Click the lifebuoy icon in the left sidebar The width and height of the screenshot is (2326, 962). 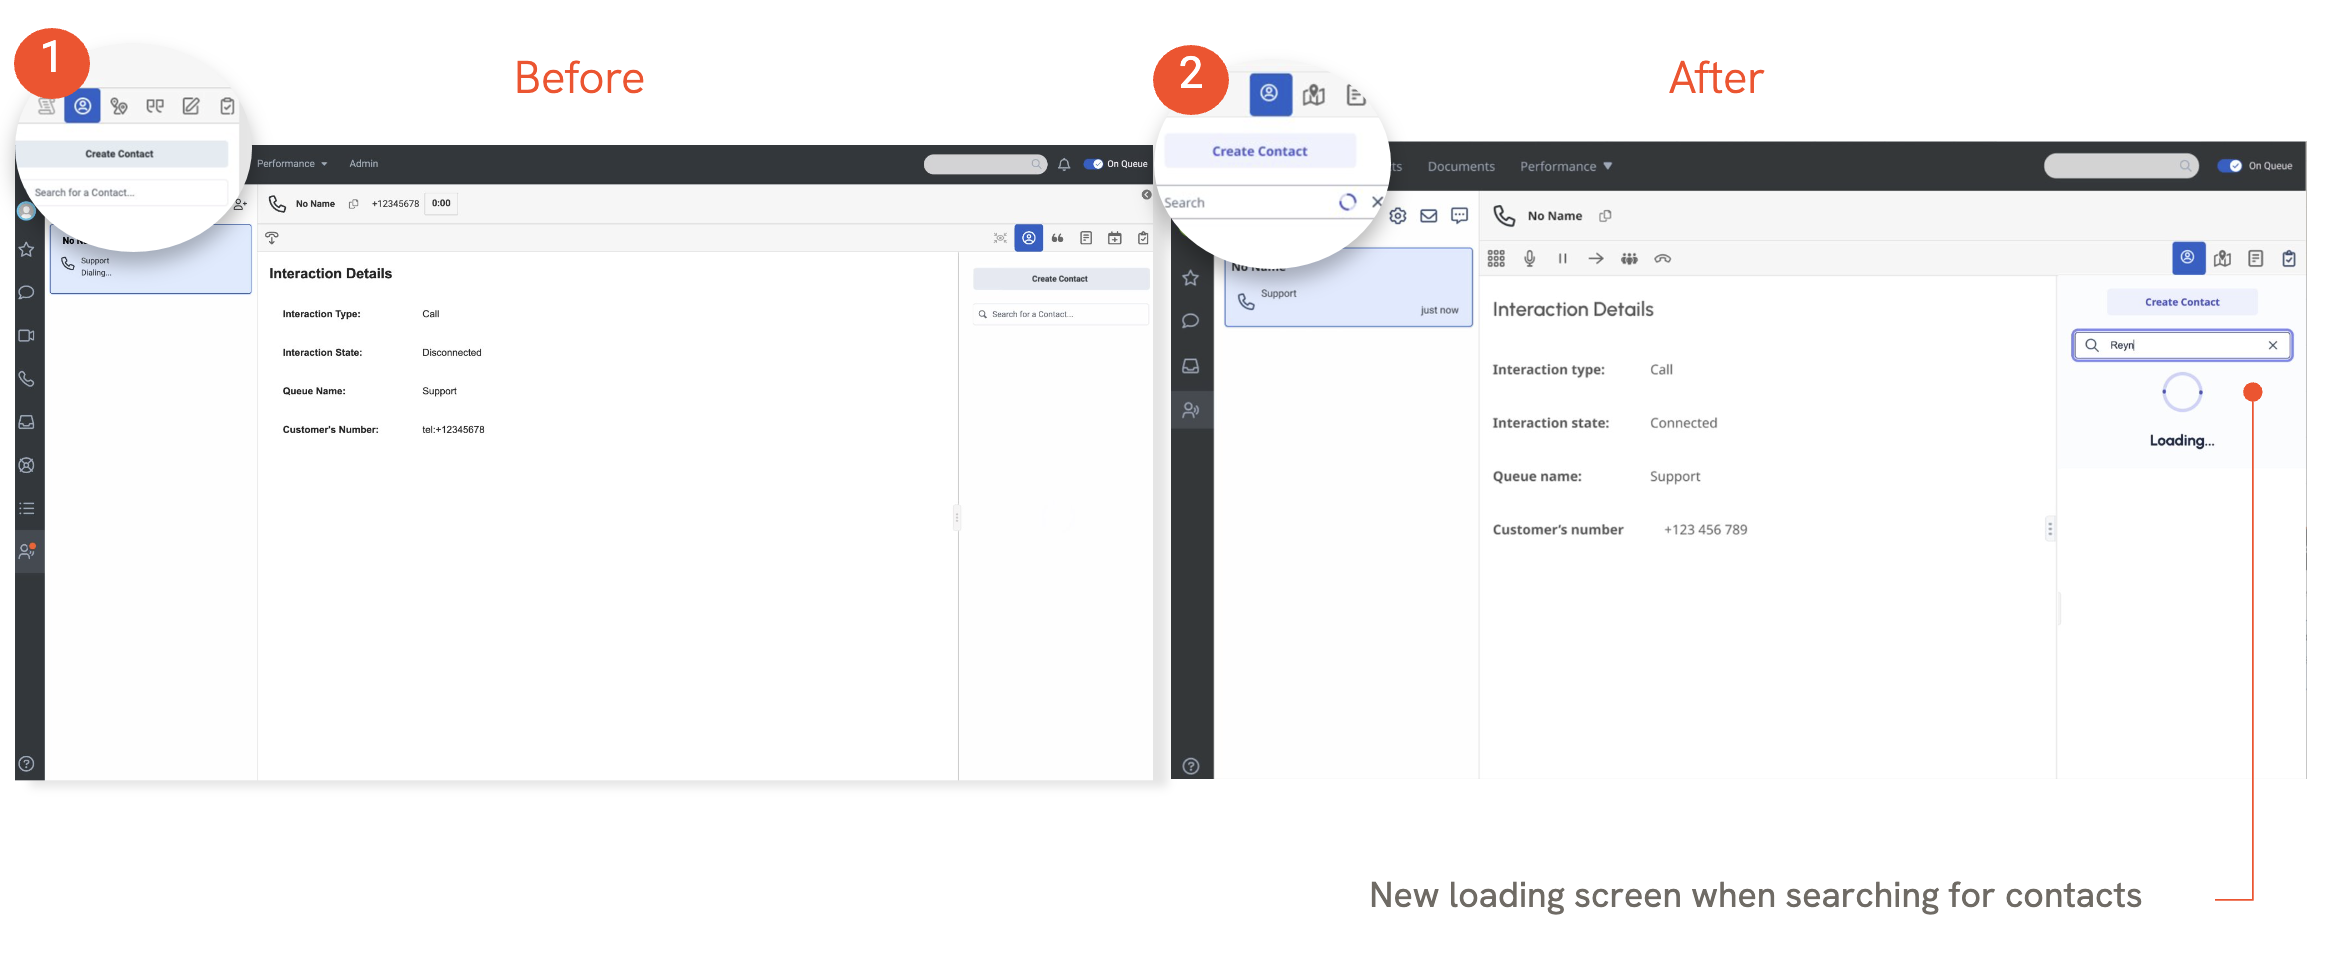point(27,465)
